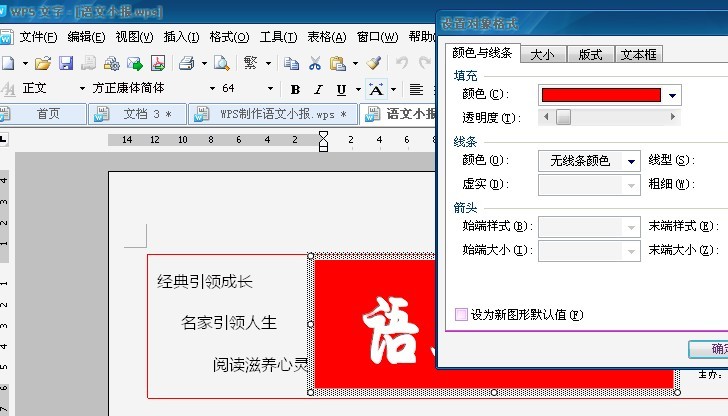Viewport: 728px width, 416px height.
Task: Open the 工具 menu
Action: pos(278,37)
